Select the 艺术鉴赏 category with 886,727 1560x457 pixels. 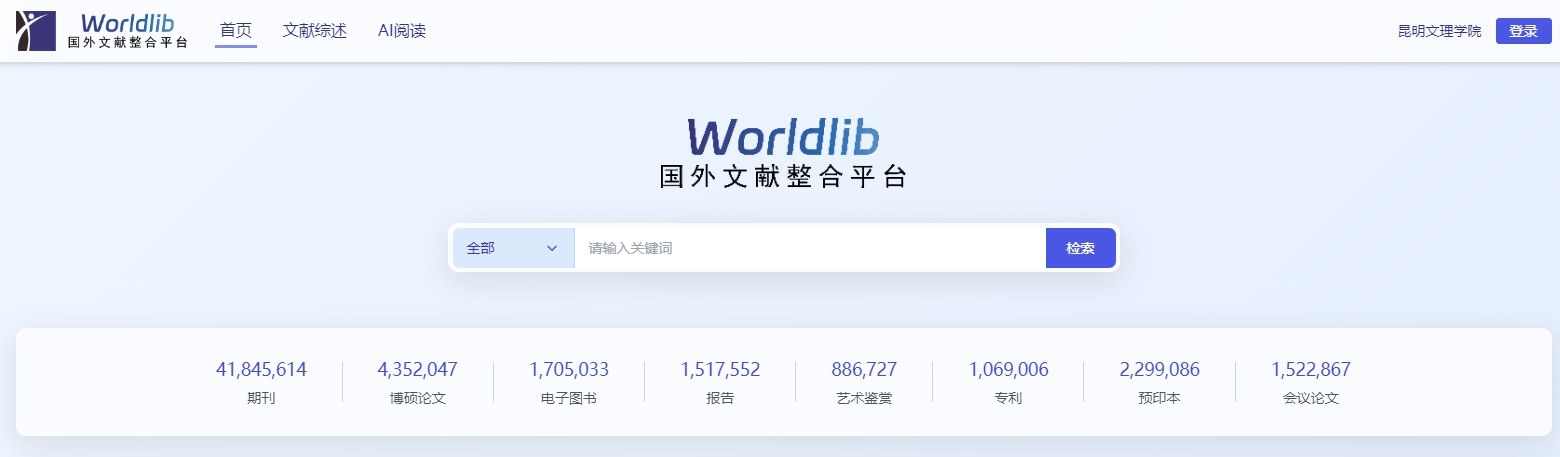pyautogui.click(x=864, y=382)
